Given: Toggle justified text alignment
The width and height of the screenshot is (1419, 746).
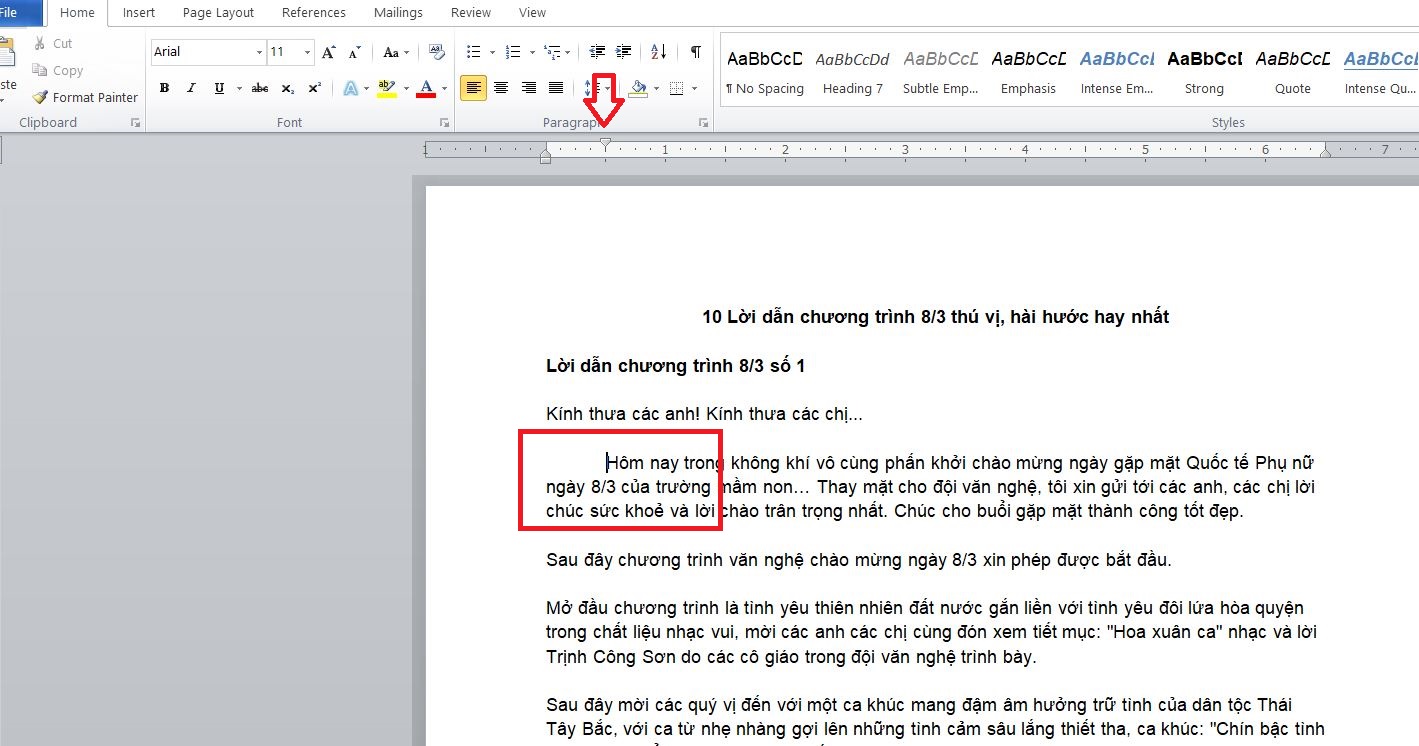Looking at the screenshot, I should [555, 88].
